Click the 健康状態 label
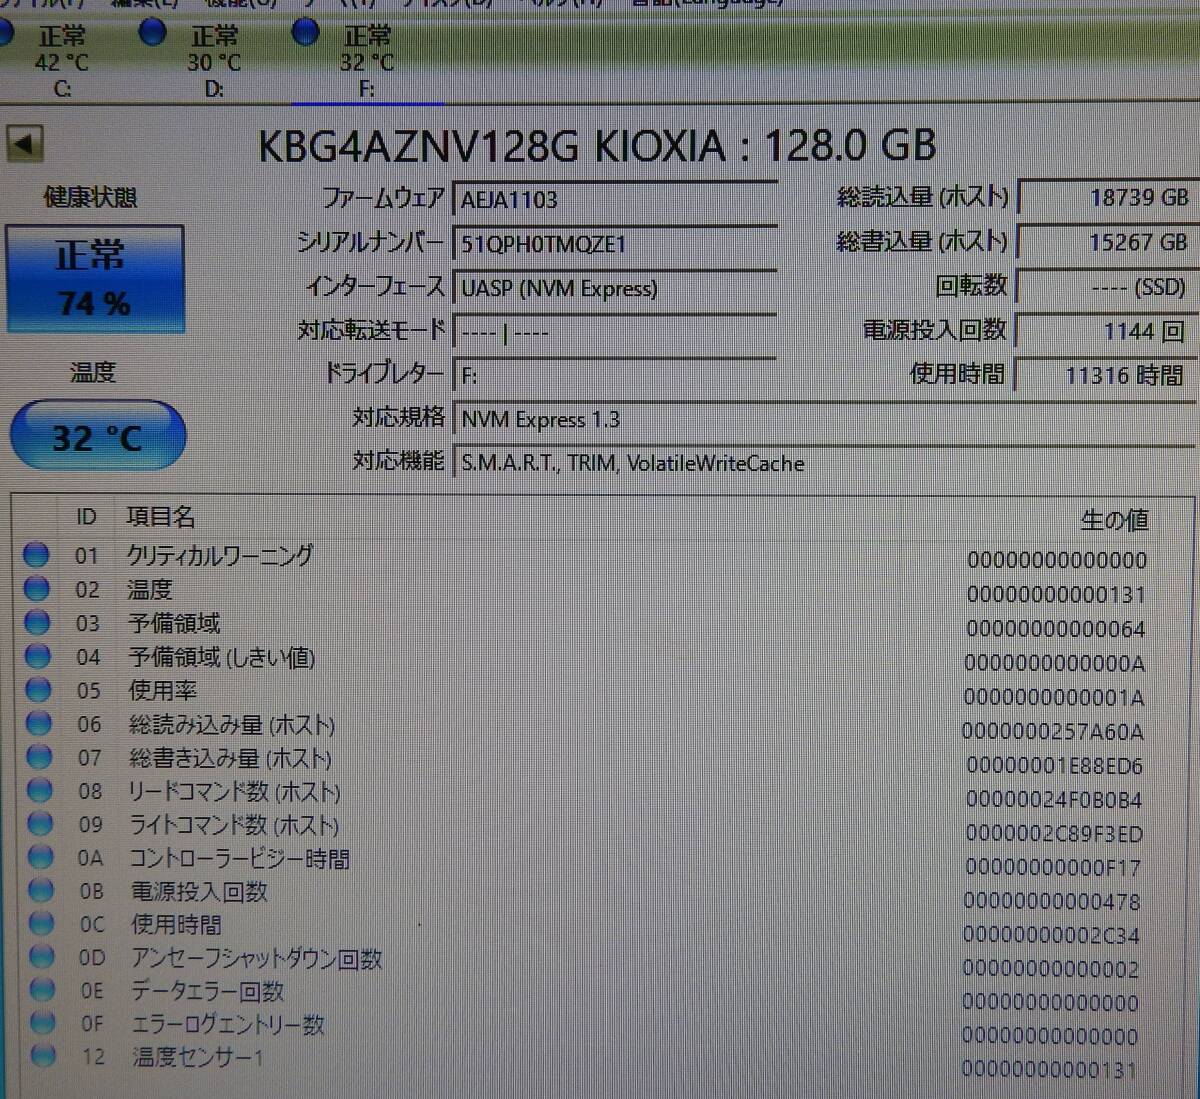 tap(90, 197)
